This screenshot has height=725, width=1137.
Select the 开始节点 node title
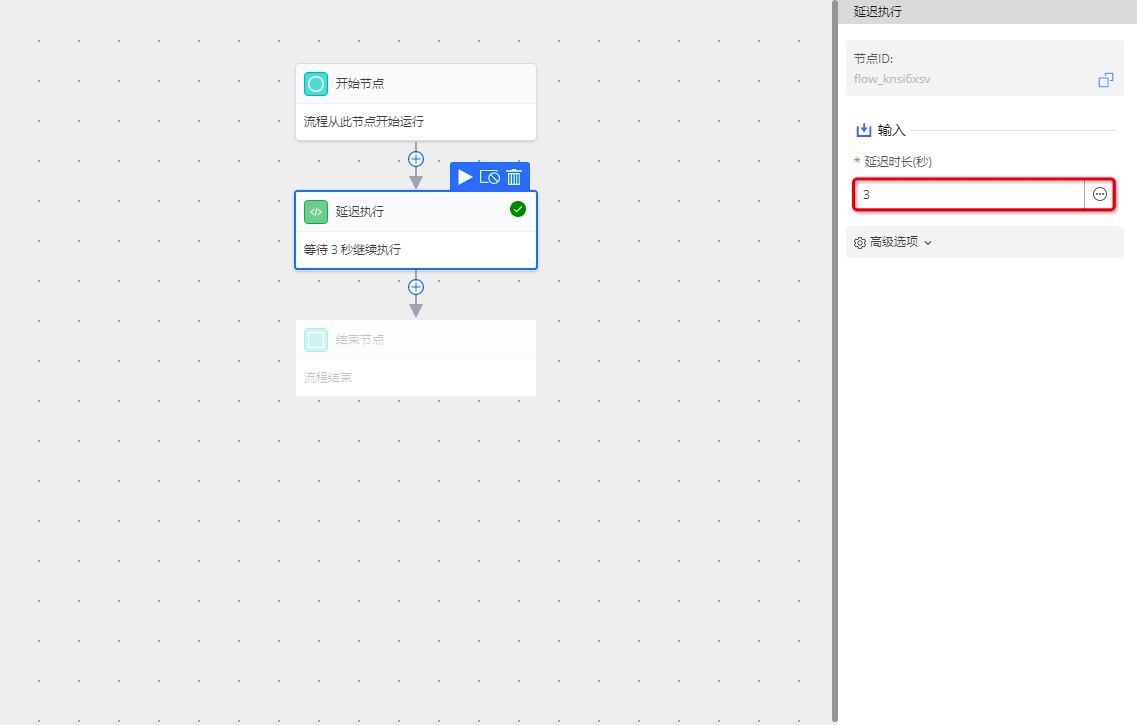click(360, 84)
